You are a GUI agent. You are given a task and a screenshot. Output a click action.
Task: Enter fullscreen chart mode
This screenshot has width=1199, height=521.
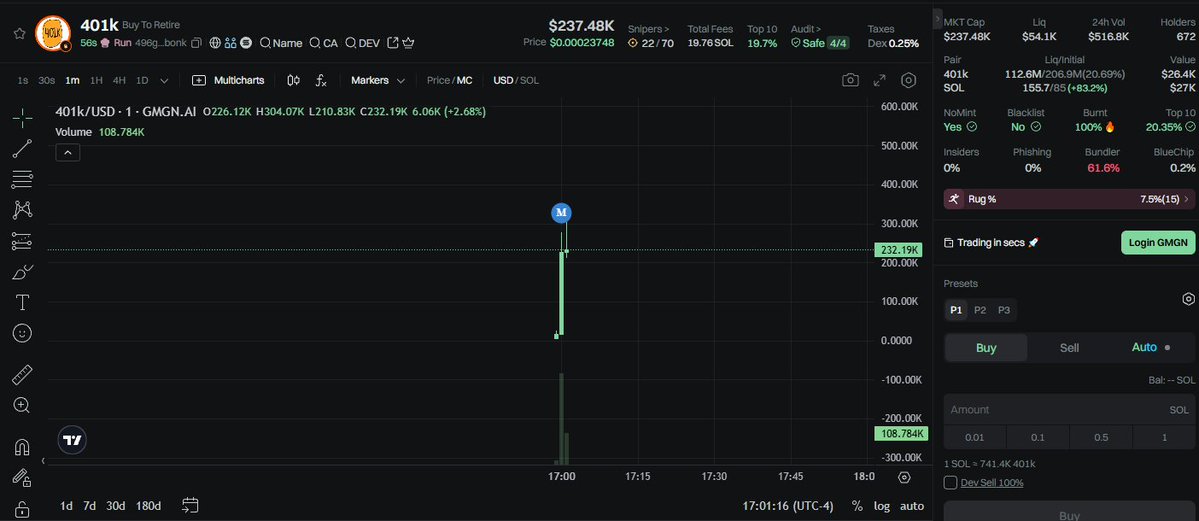pos(879,80)
